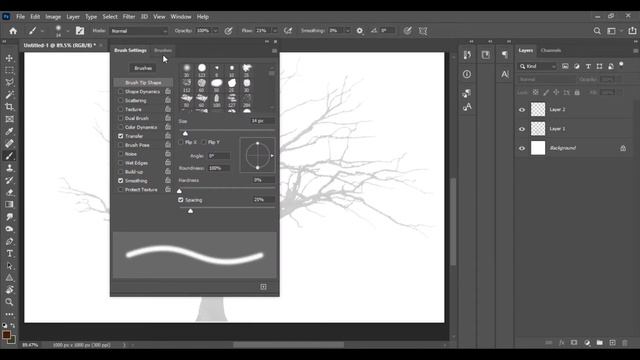Click the brush Size slider handle
Screen dimensions: 640x360
185,133
